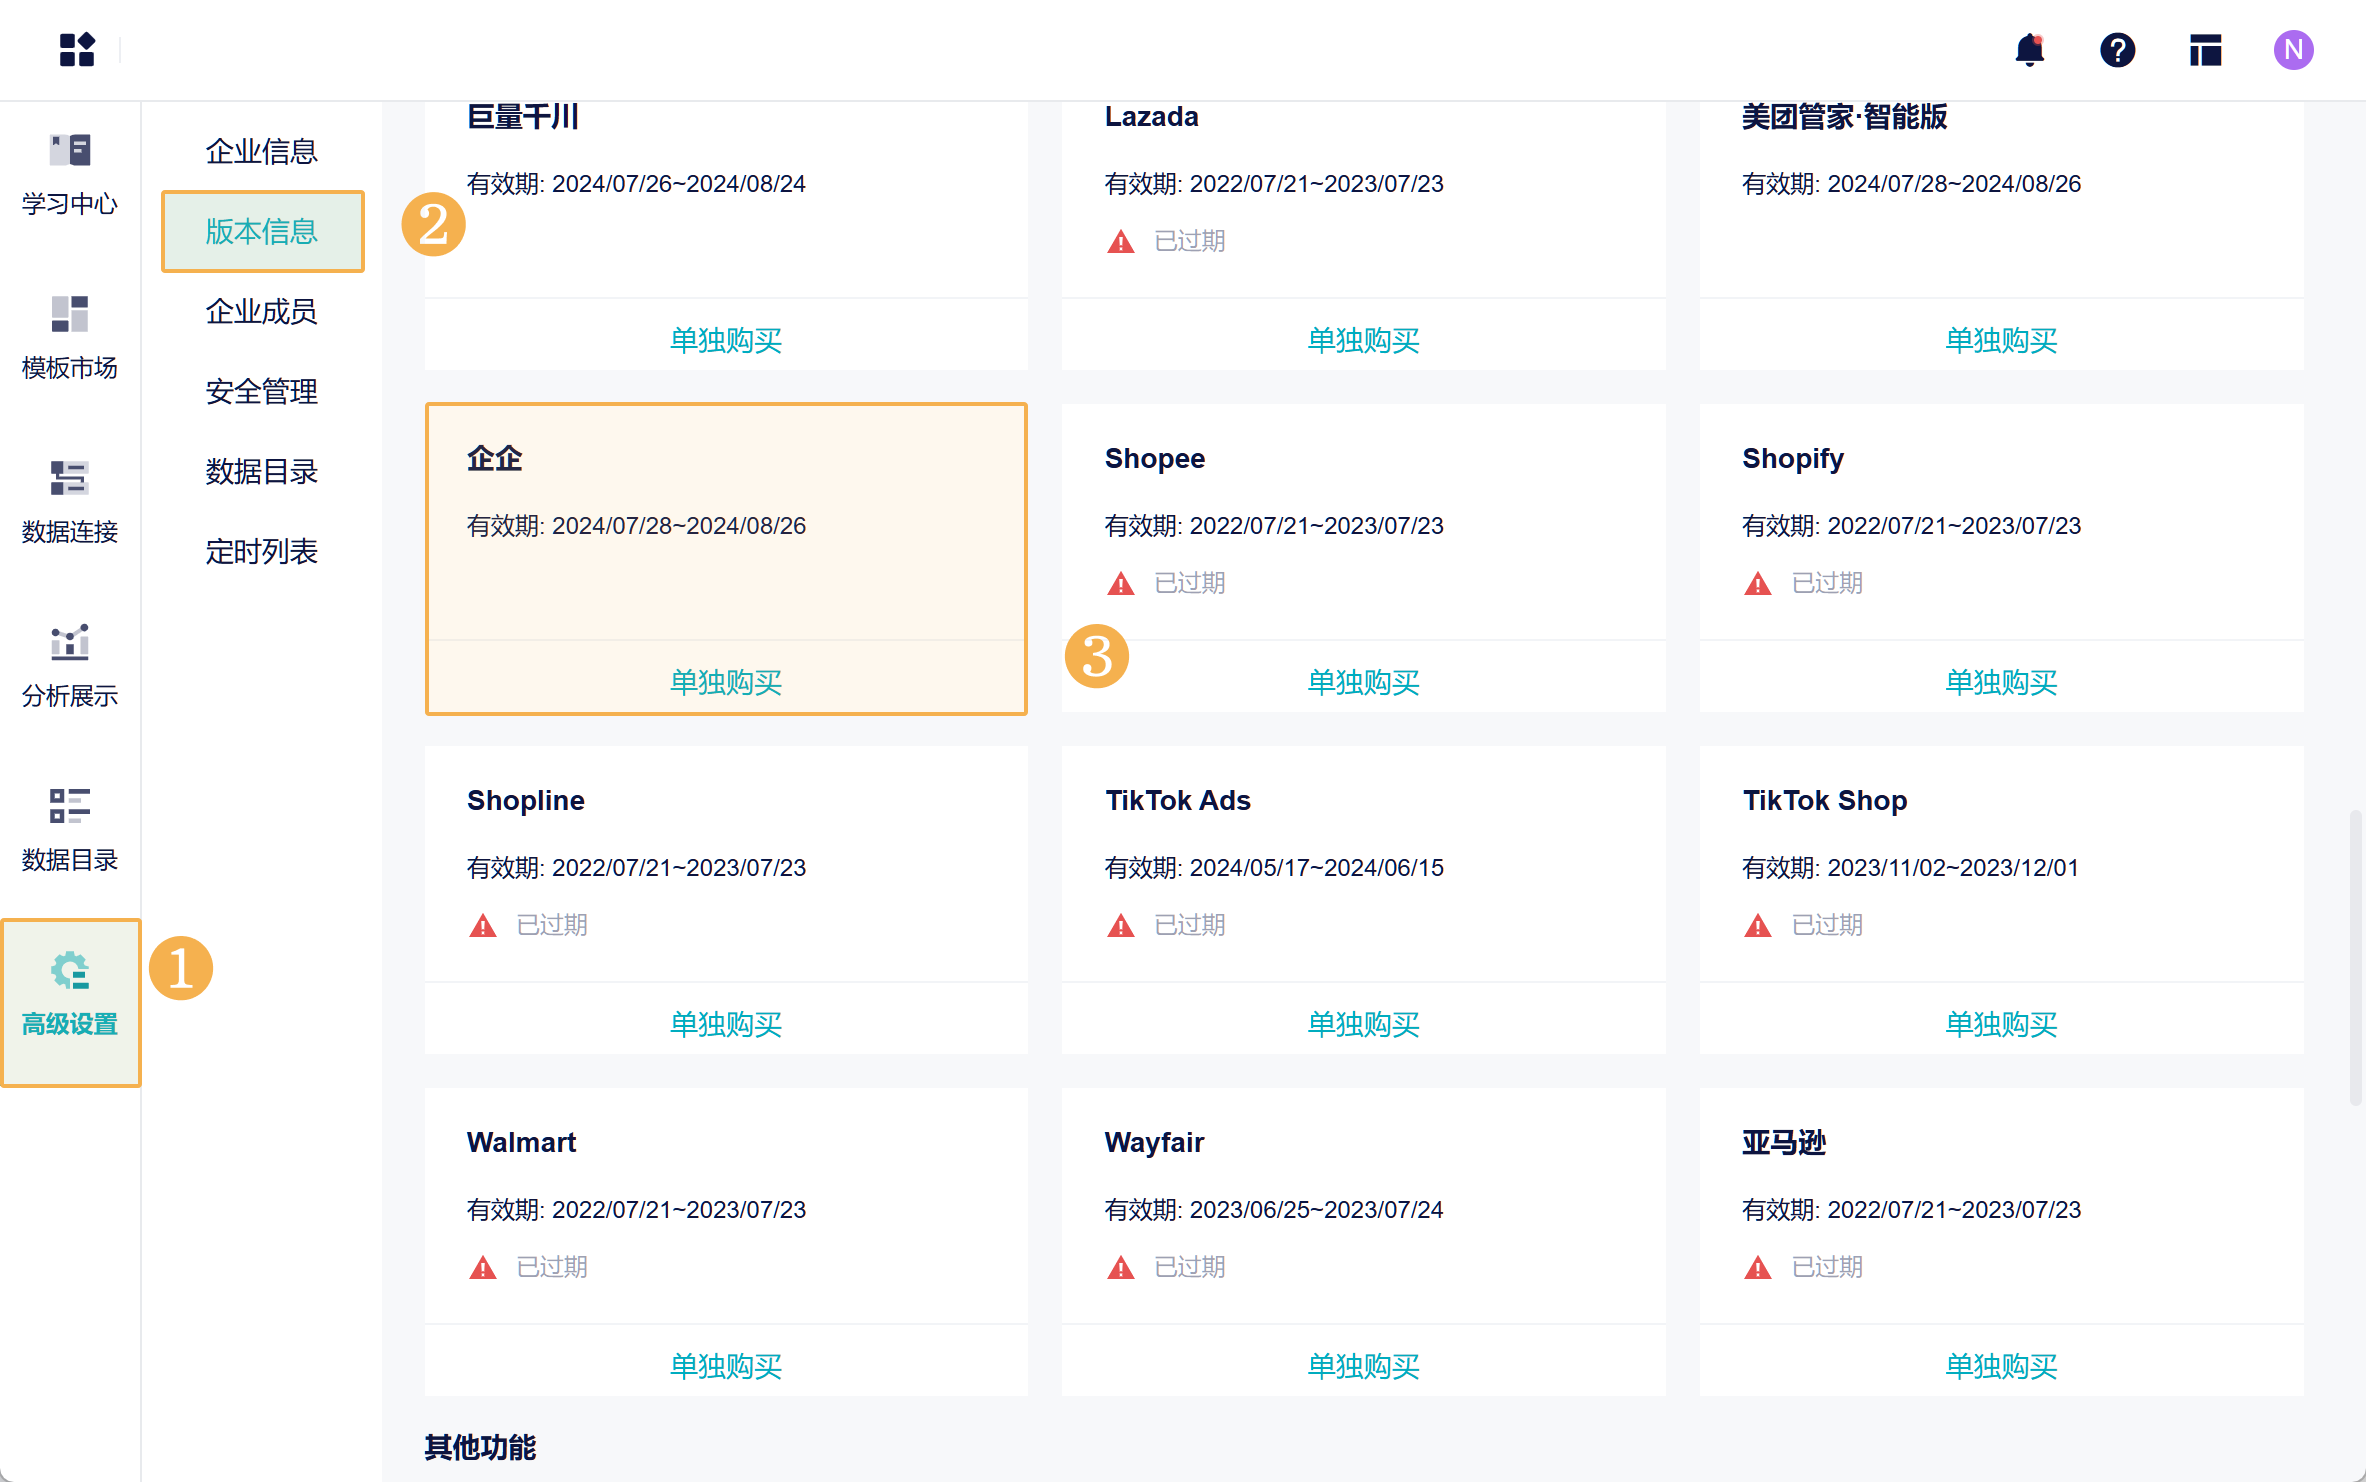
Task: Open the user avatar N menu
Action: [2293, 50]
